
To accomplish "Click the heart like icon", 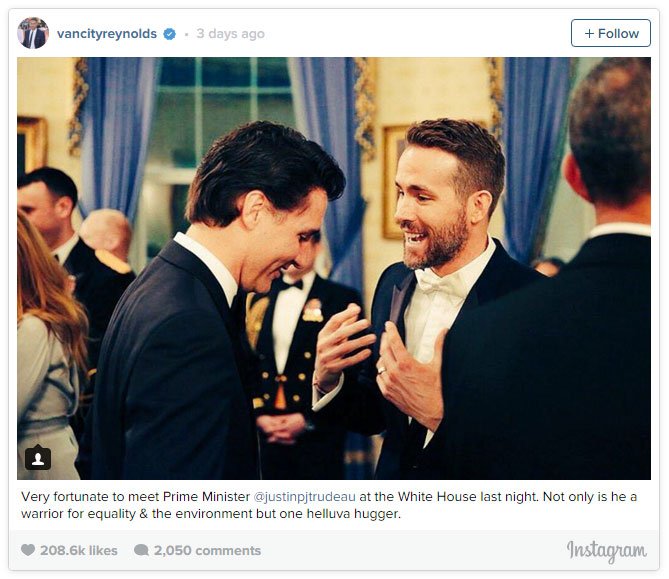I will click(x=28, y=550).
